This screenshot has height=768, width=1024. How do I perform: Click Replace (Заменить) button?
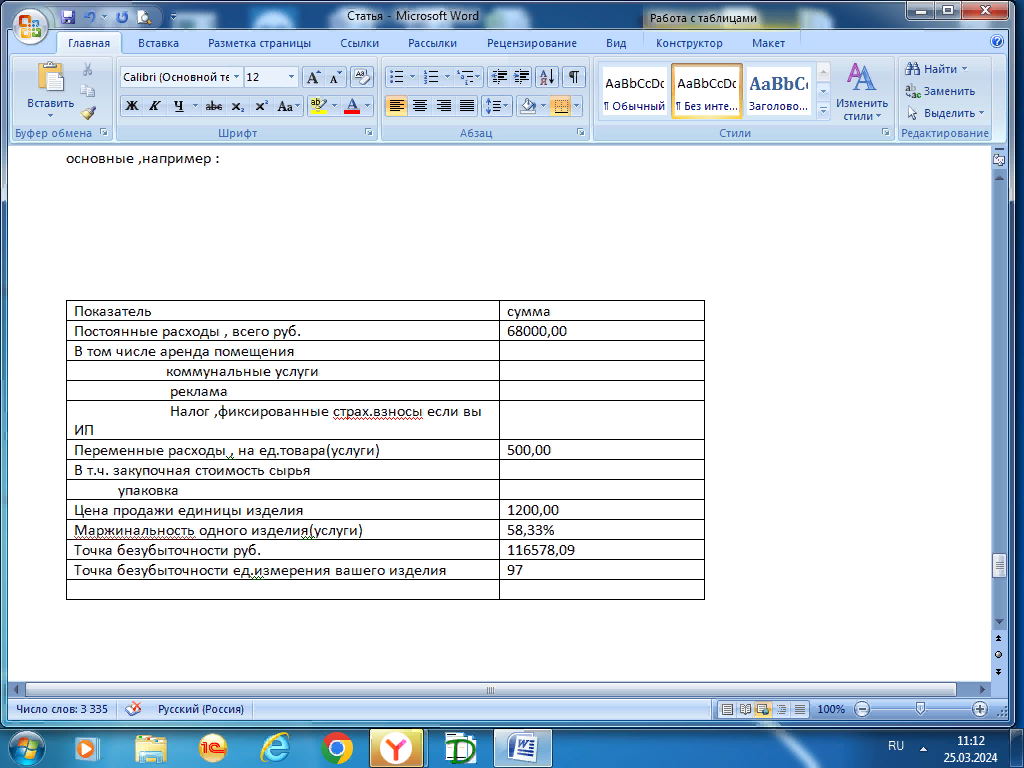[941, 91]
